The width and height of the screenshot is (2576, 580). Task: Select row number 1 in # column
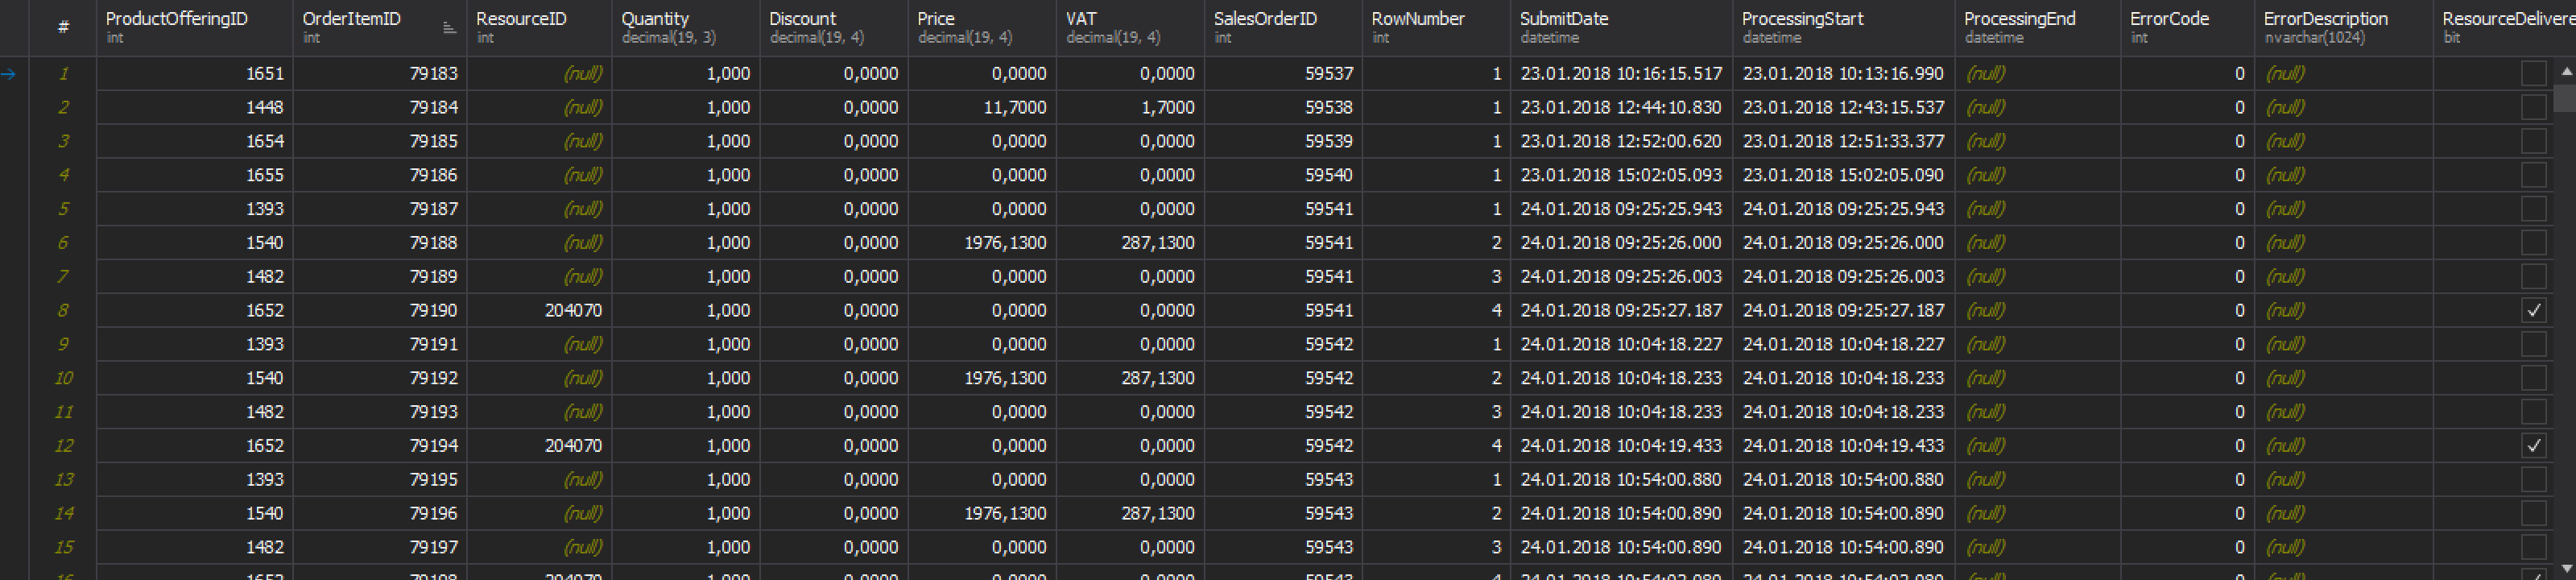coord(63,73)
